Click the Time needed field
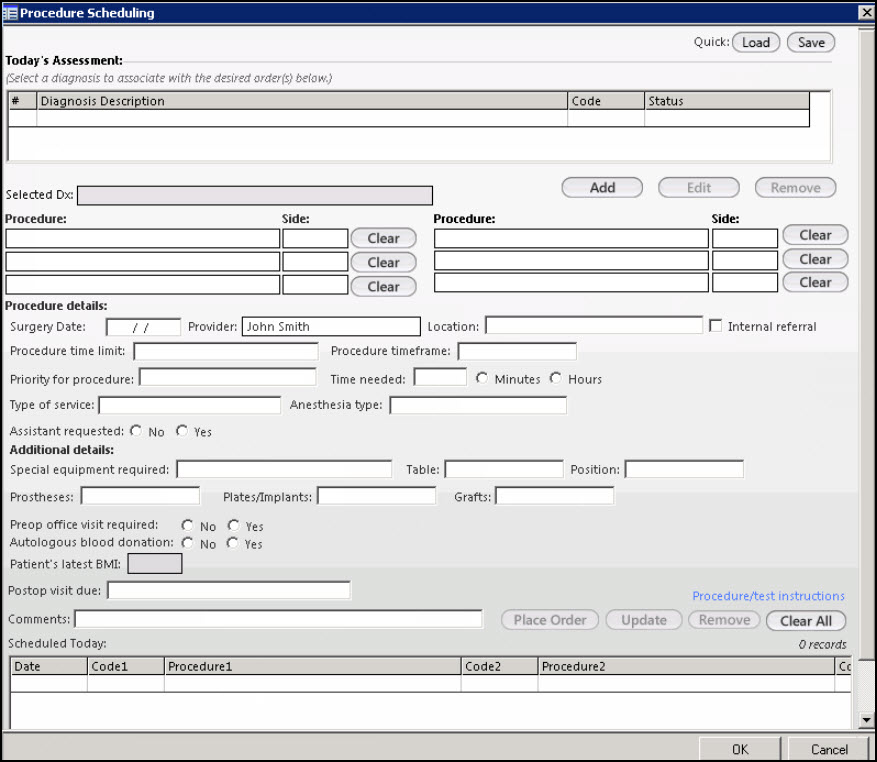877x762 pixels. [x=440, y=377]
